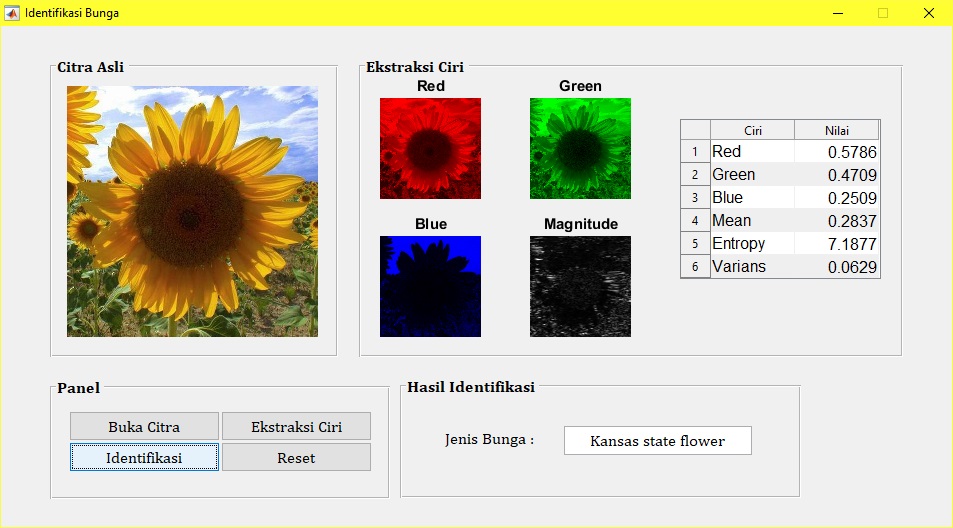
Task: Run the Identifikasi button
Action: tap(144, 457)
